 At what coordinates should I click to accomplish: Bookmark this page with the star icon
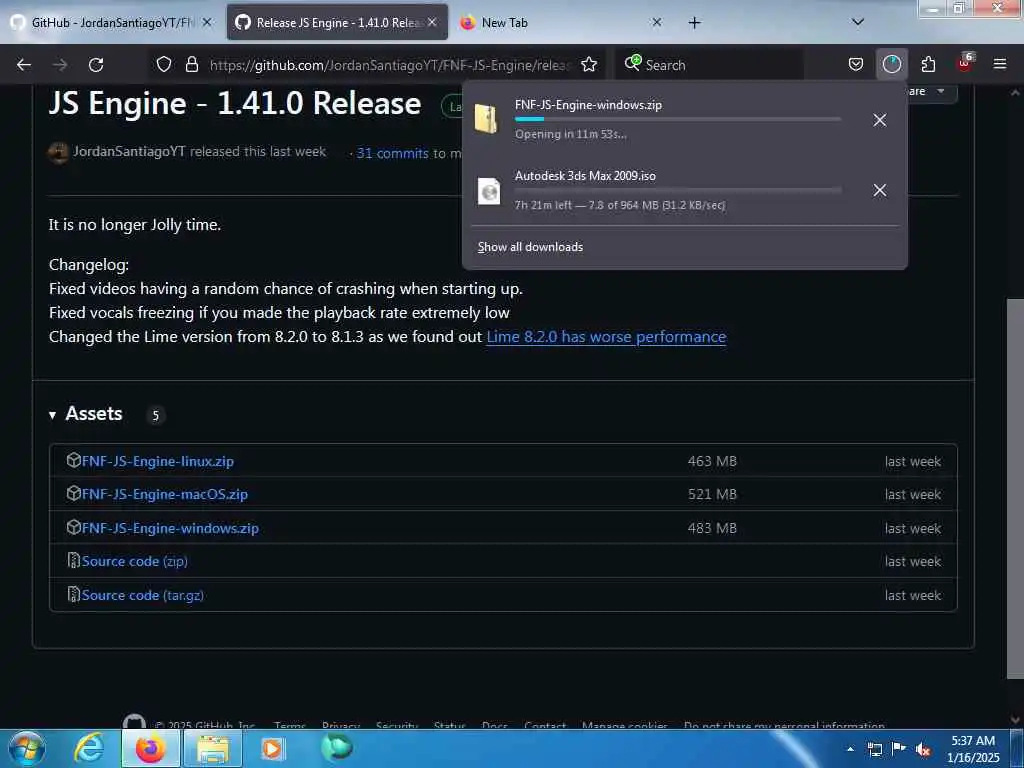(589, 64)
